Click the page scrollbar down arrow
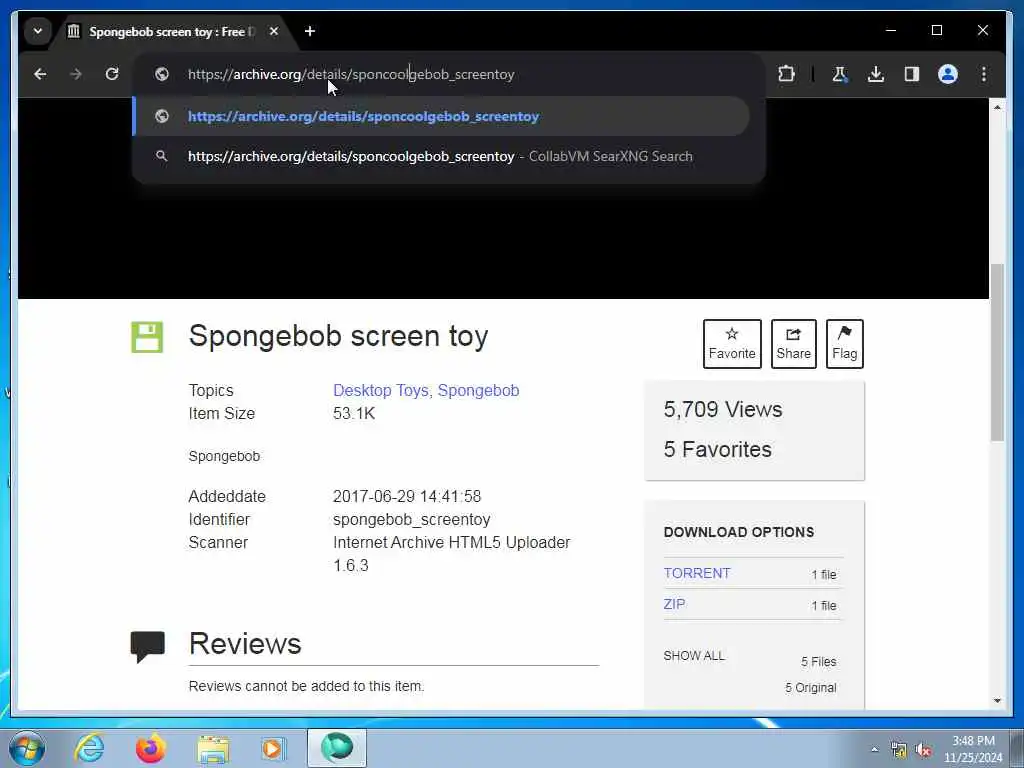1024x768 pixels. (997, 701)
